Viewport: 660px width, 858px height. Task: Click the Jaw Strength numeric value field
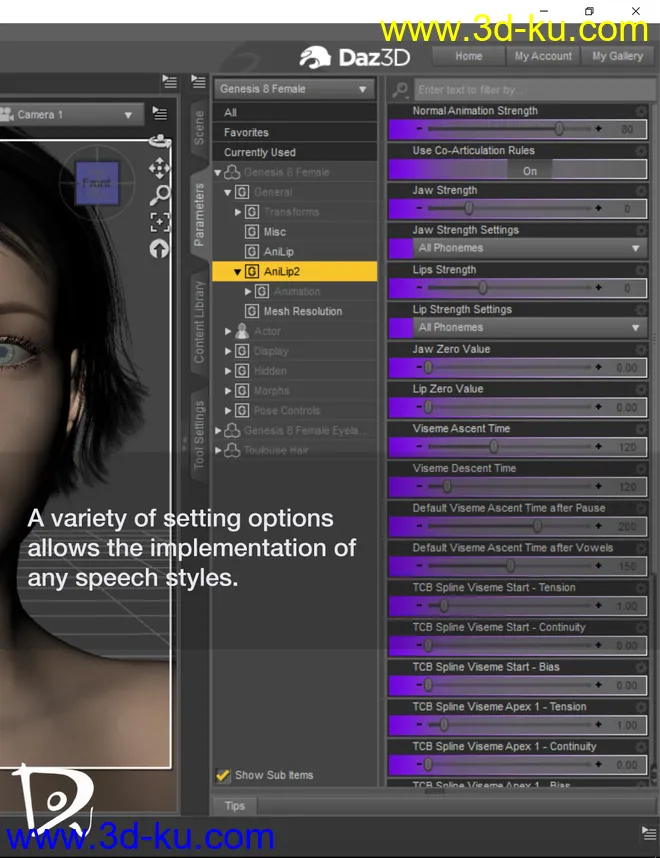click(627, 208)
